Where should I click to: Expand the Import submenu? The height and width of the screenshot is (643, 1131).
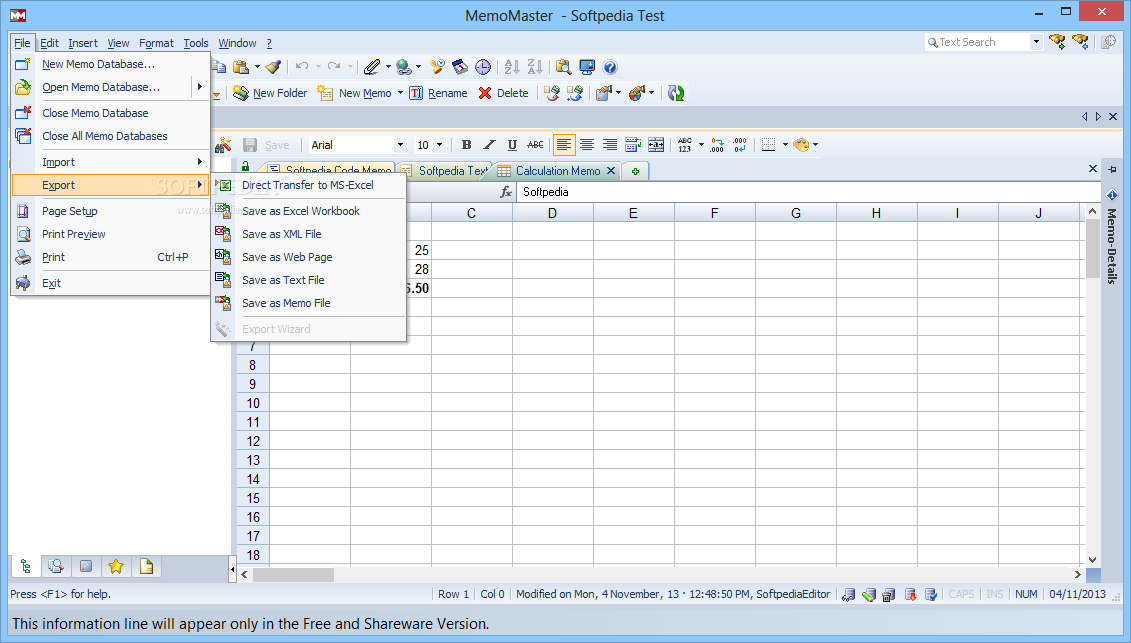click(110, 162)
